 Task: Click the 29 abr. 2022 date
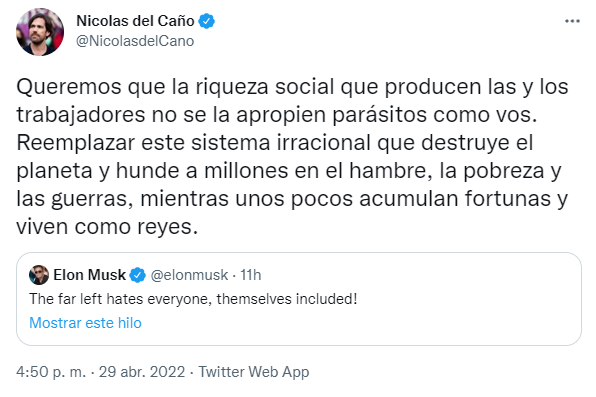click(x=142, y=372)
